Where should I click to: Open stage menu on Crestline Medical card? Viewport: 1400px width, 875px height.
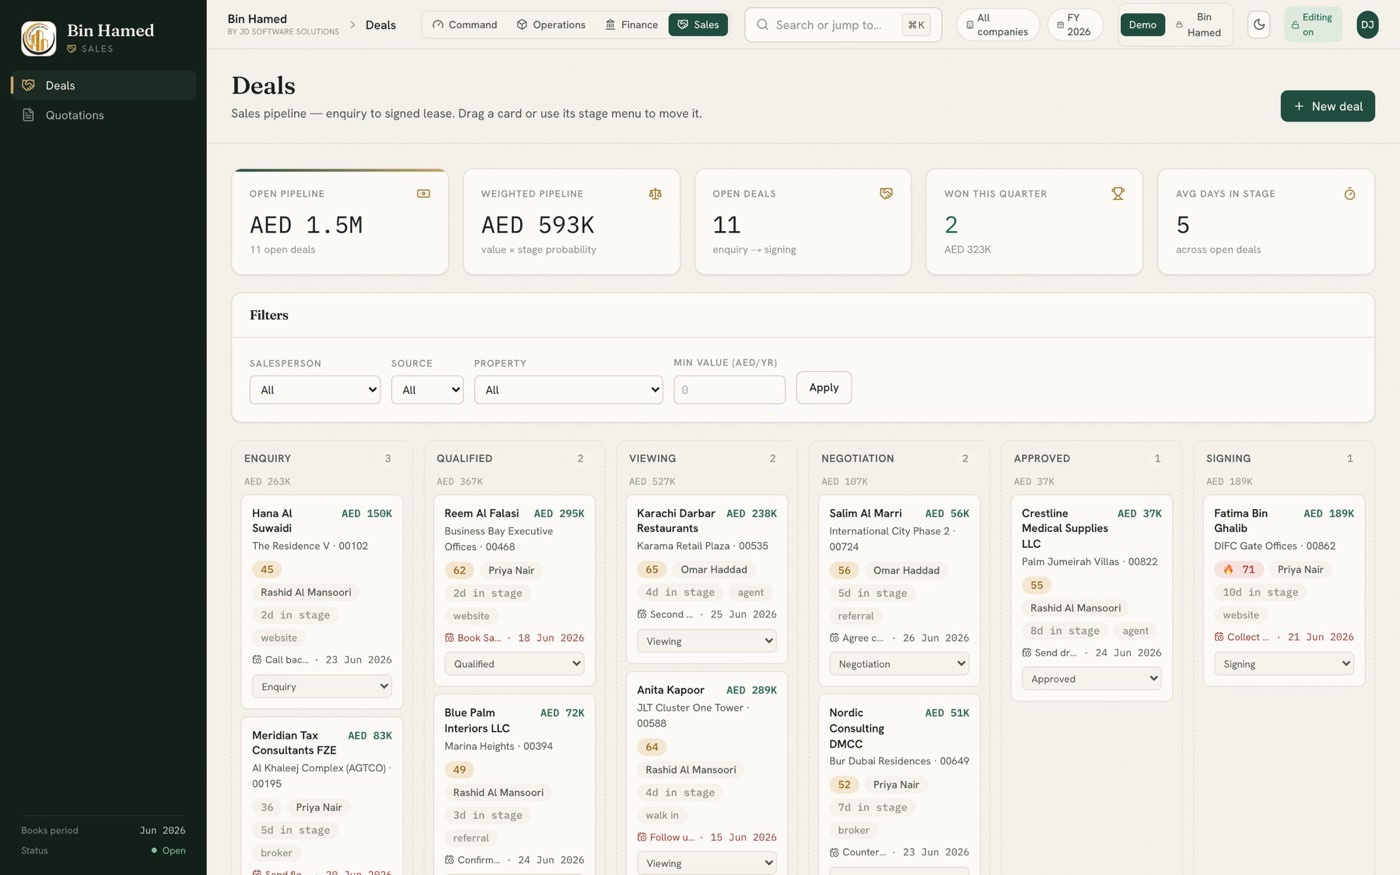coord(1091,679)
